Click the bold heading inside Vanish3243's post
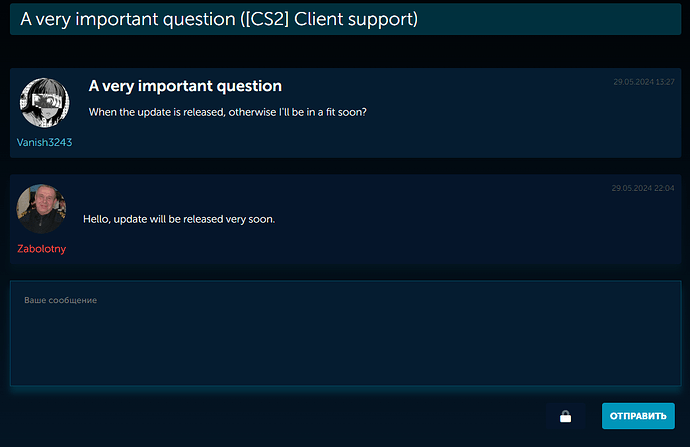690x447 pixels. pyautogui.click(x=185, y=87)
